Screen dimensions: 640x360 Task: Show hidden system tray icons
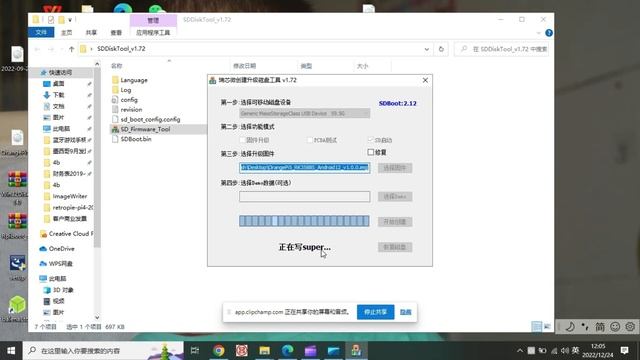click(520, 351)
